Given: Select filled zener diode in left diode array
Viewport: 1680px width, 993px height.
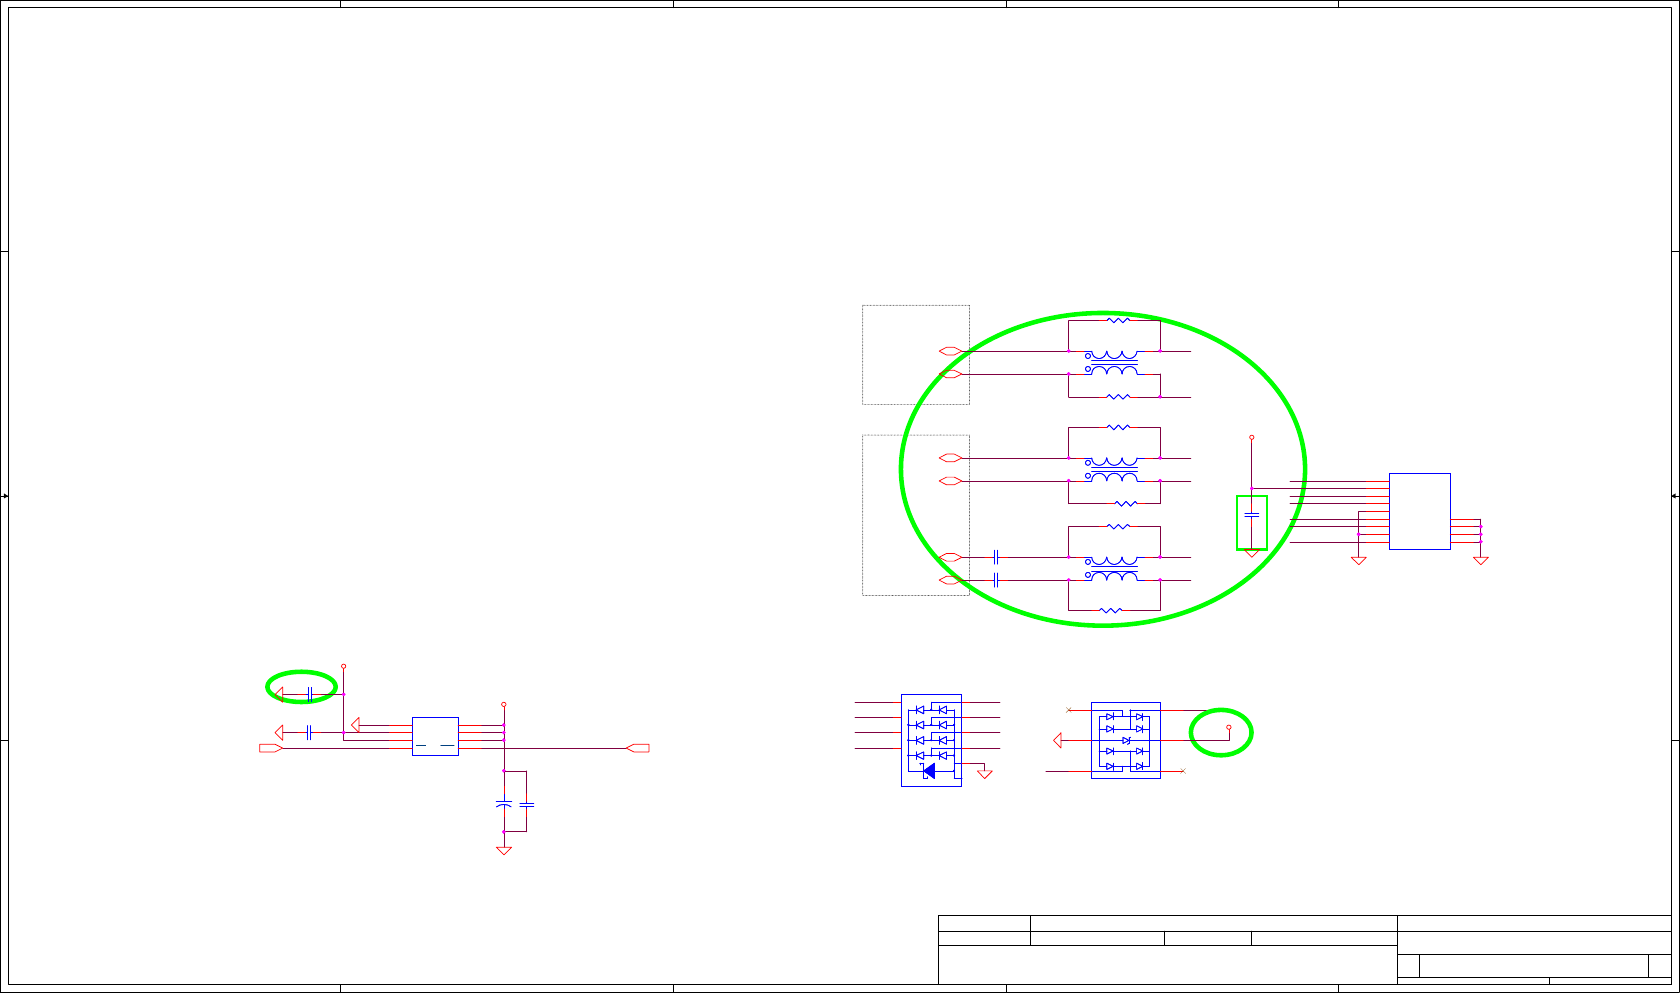Looking at the screenshot, I should pos(929,770).
